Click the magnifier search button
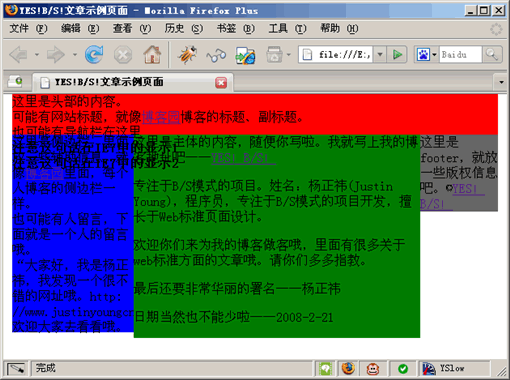 (492, 54)
